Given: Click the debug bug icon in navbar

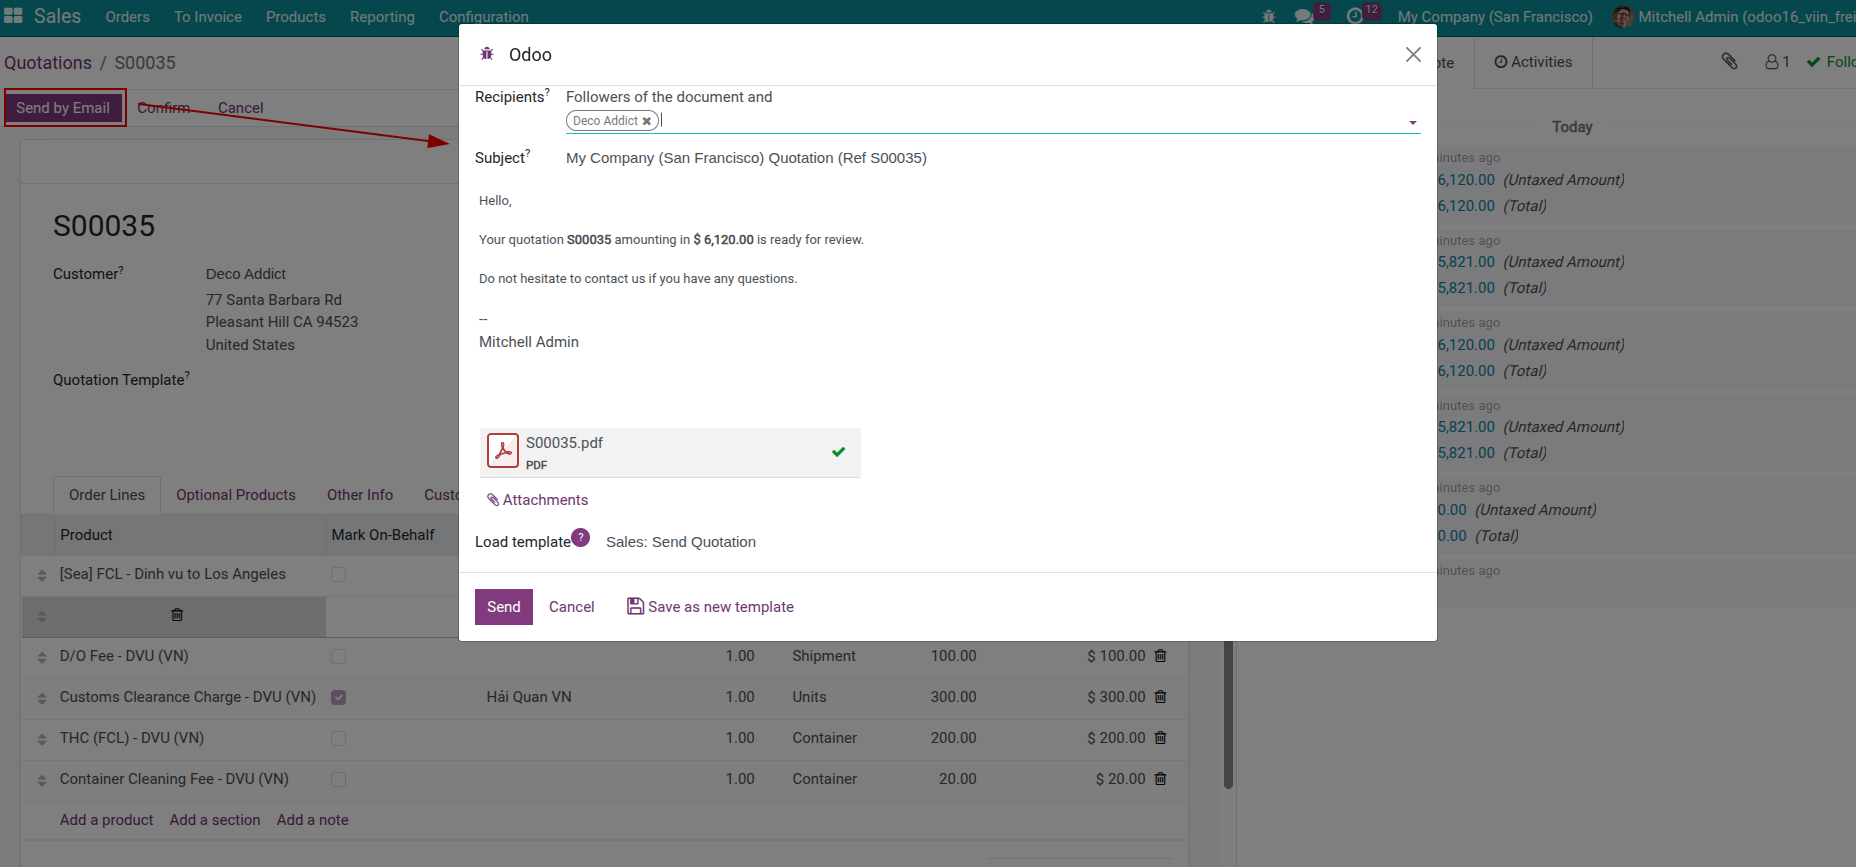Looking at the screenshot, I should click(1269, 17).
